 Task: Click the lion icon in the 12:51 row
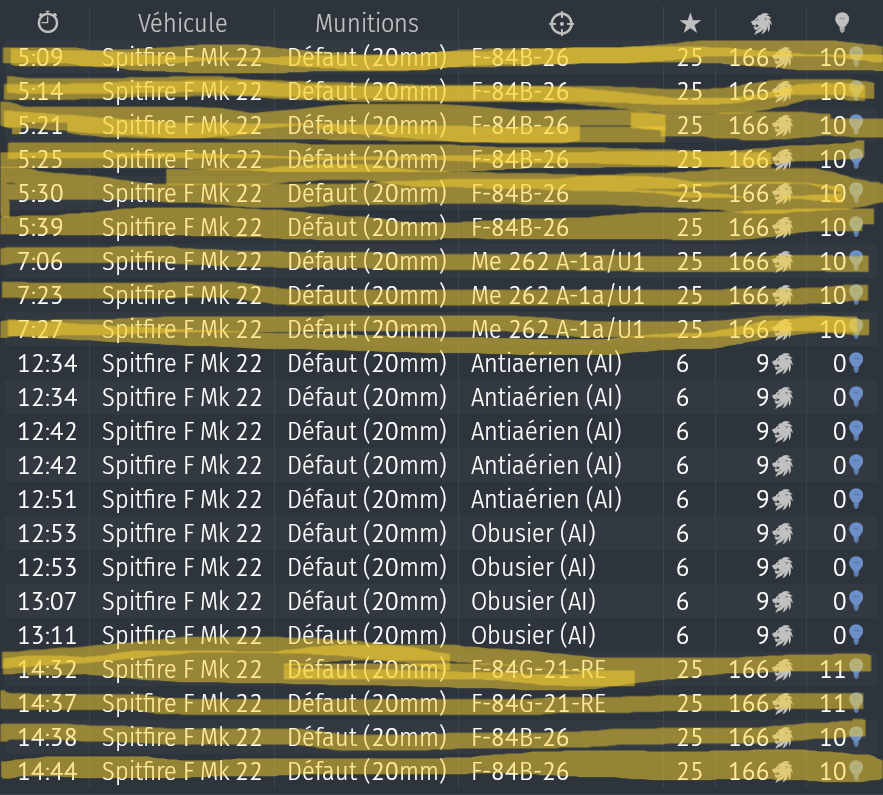tap(783, 499)
